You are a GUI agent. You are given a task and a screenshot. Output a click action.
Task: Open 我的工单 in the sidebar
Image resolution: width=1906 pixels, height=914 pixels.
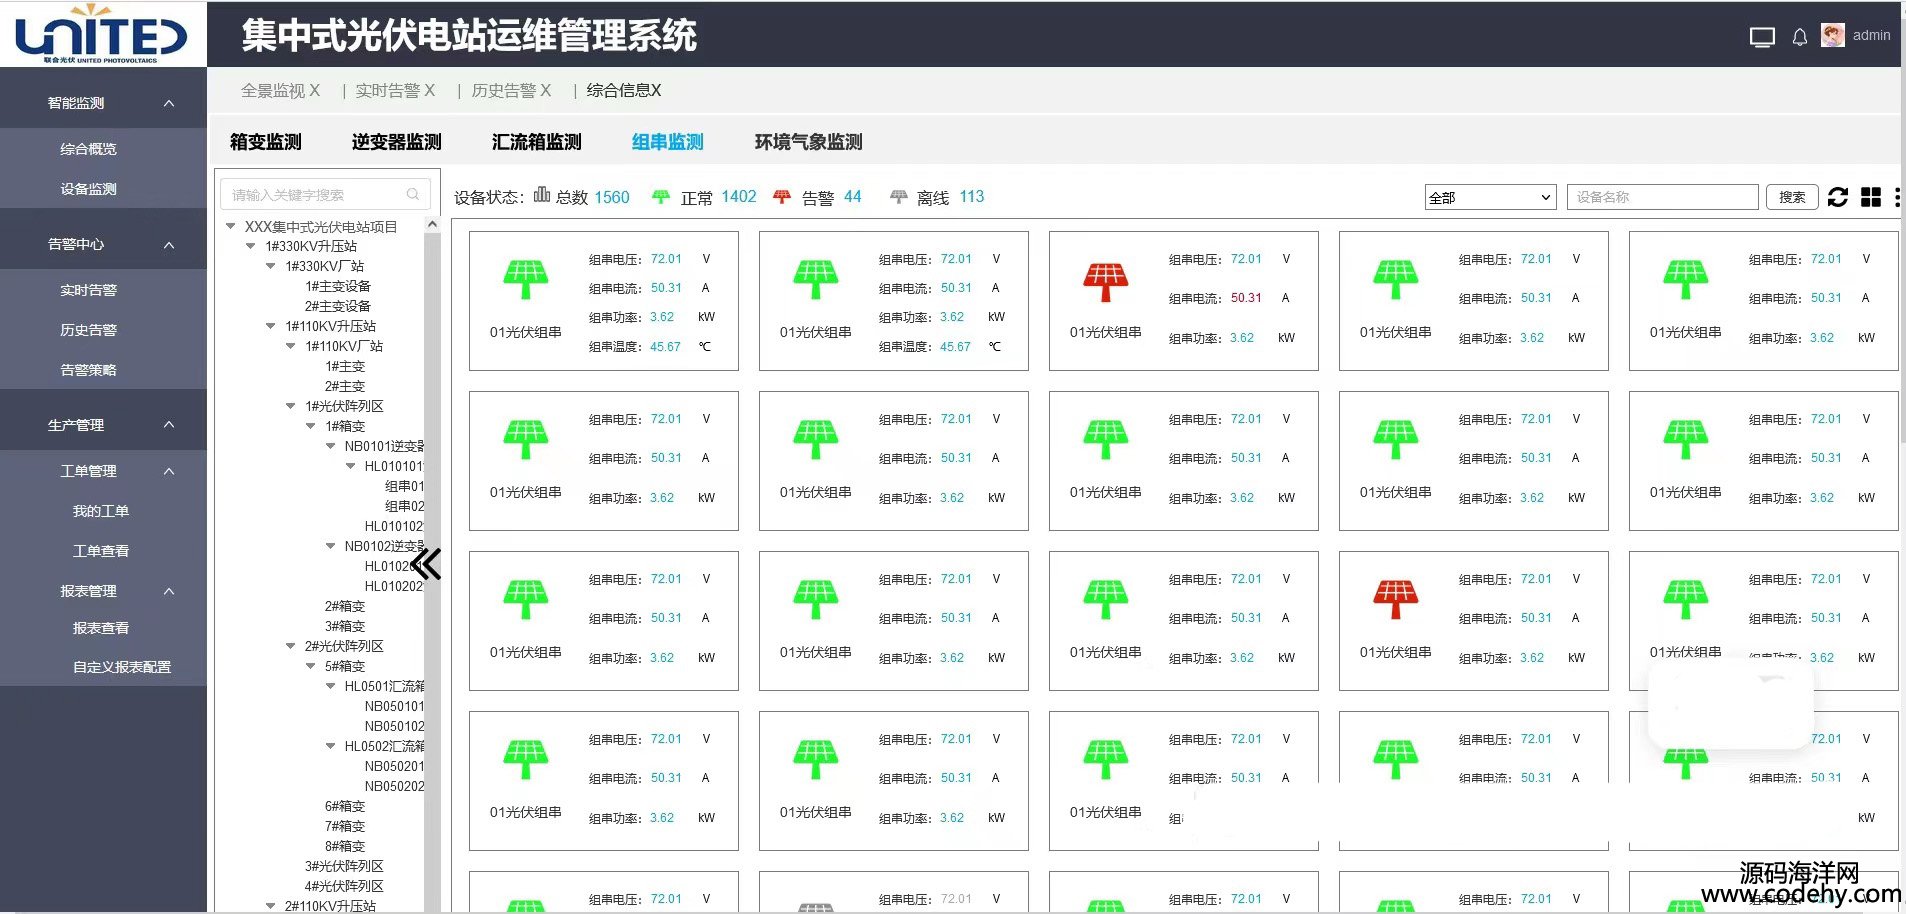(101, 511)
